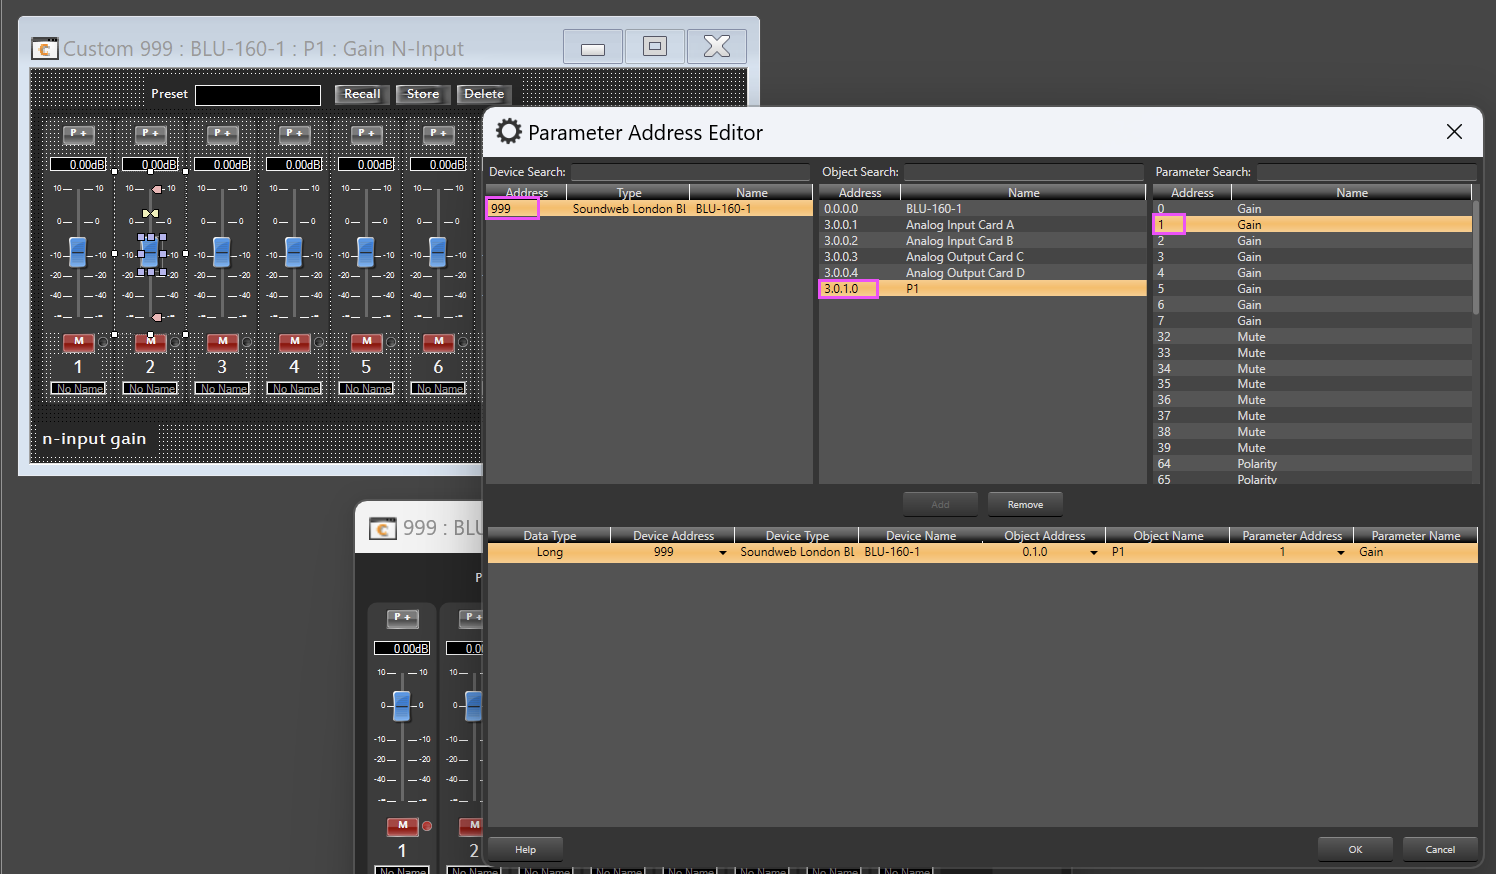The width and height of the screenshot is (1496, 874).
Task: Click the gear icon in Parameter Address Editor
Action: (x=509, y=132)
